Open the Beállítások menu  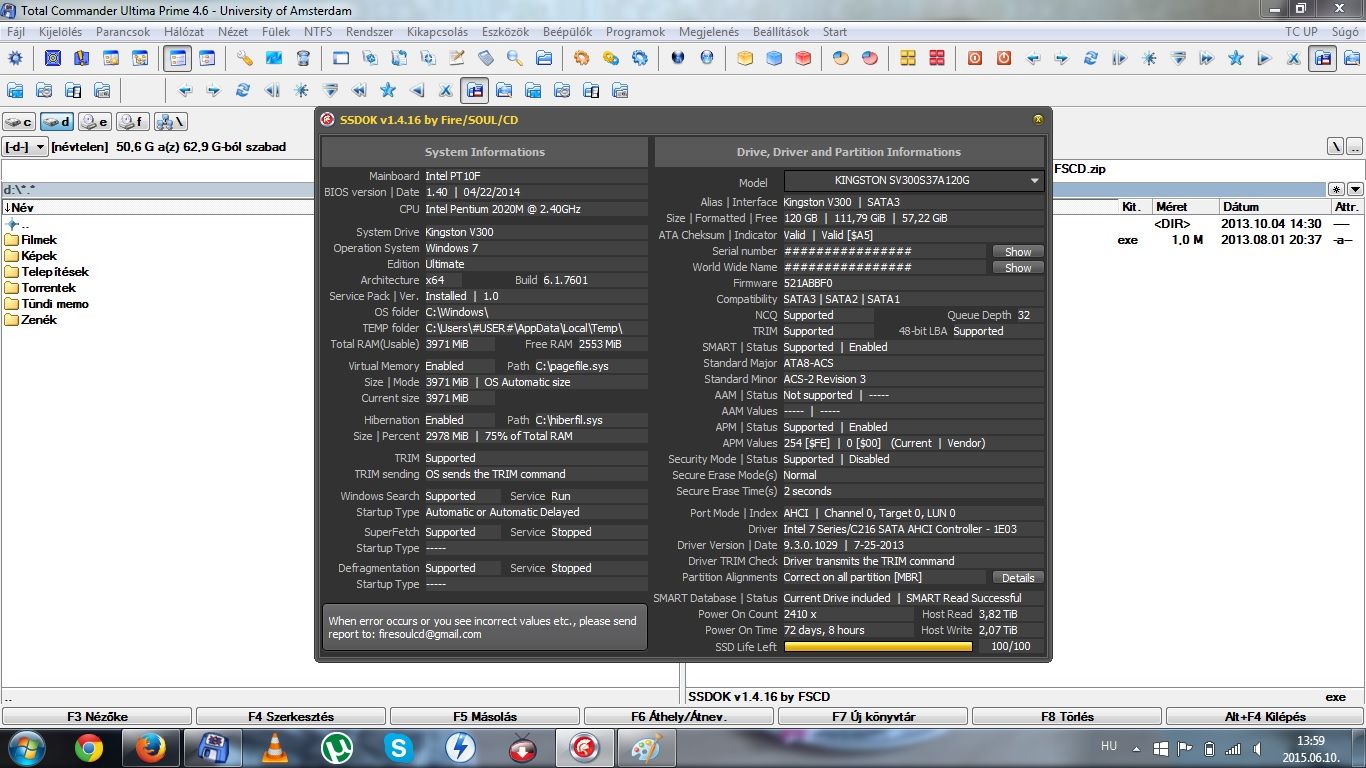tap(781, 32)
